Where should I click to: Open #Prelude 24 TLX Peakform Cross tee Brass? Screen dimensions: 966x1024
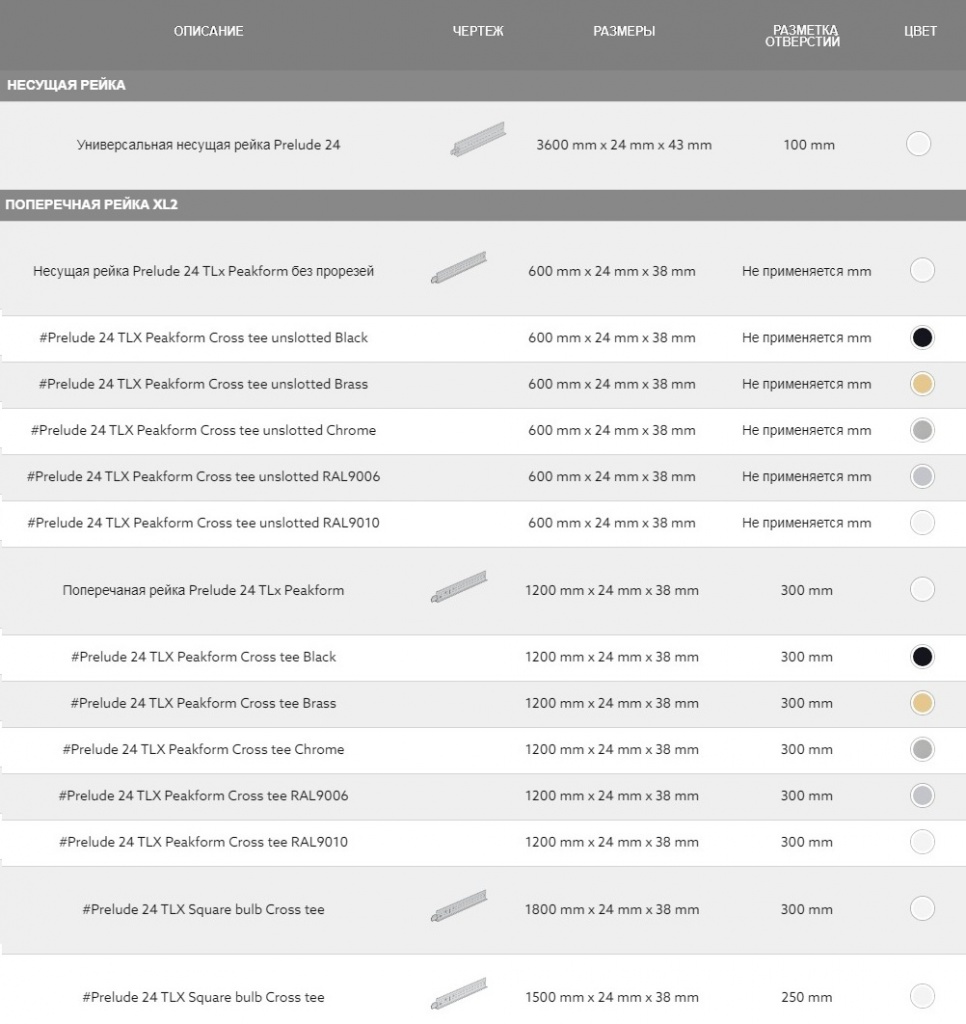click(203, 703)
